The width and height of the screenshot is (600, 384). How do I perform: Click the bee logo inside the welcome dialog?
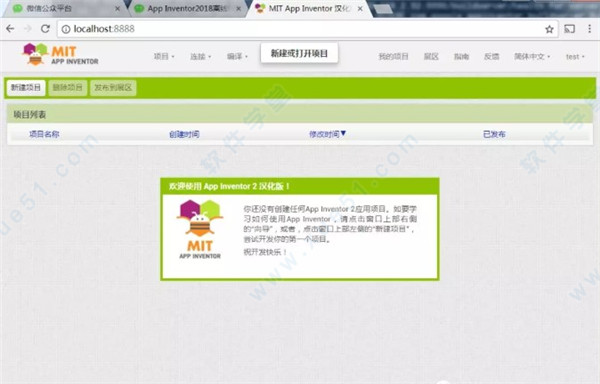(x=200, y=229)
